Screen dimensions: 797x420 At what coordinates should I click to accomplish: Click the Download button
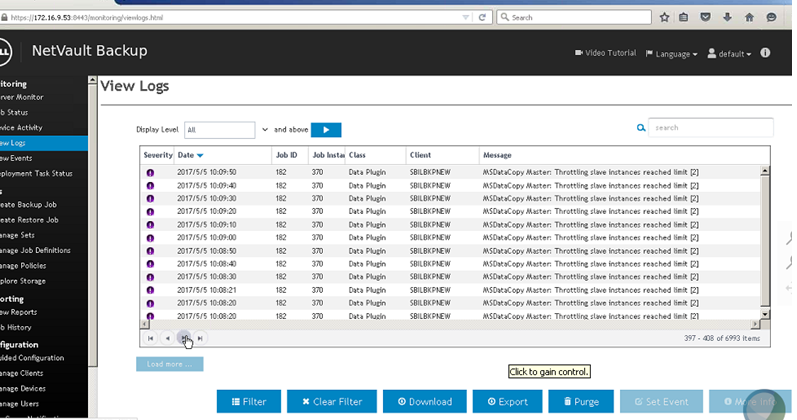pyautogui.click(x=425, y=402)
